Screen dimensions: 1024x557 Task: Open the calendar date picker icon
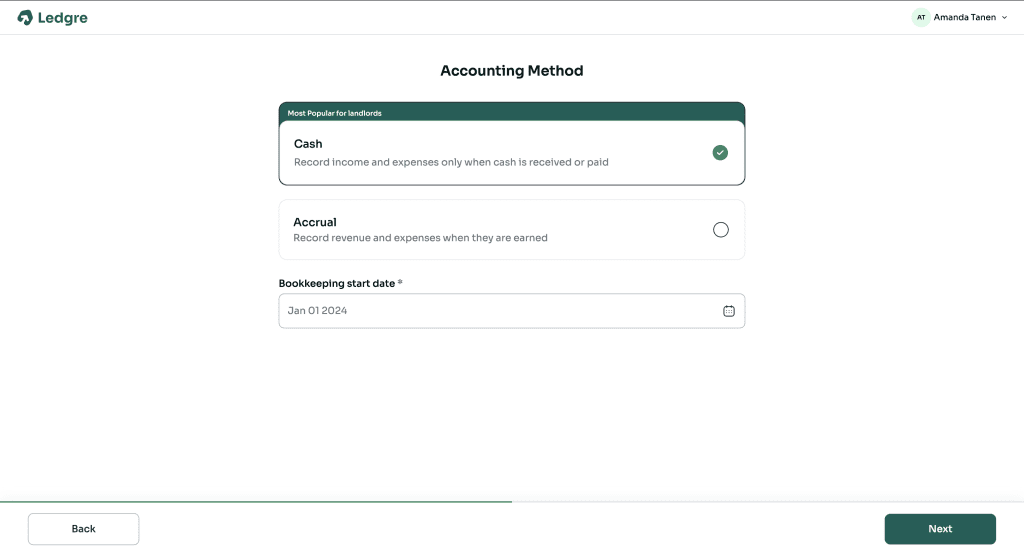coord(729,311)
